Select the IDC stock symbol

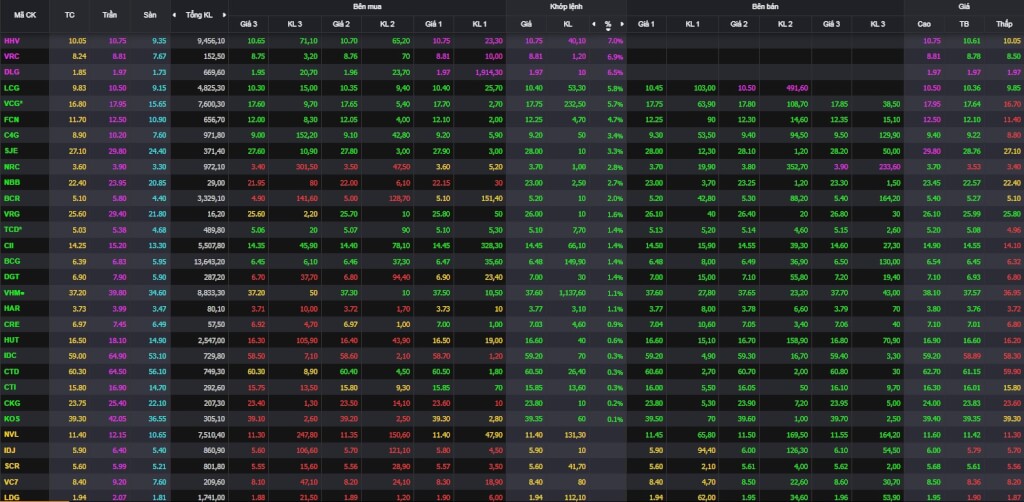coord(10,355)
